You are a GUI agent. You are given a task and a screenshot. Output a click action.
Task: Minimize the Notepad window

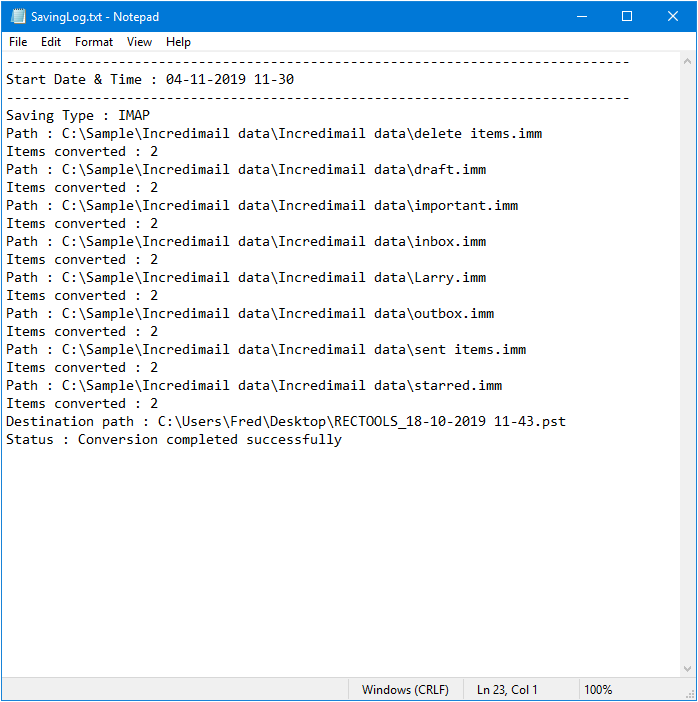pos(582,17)
